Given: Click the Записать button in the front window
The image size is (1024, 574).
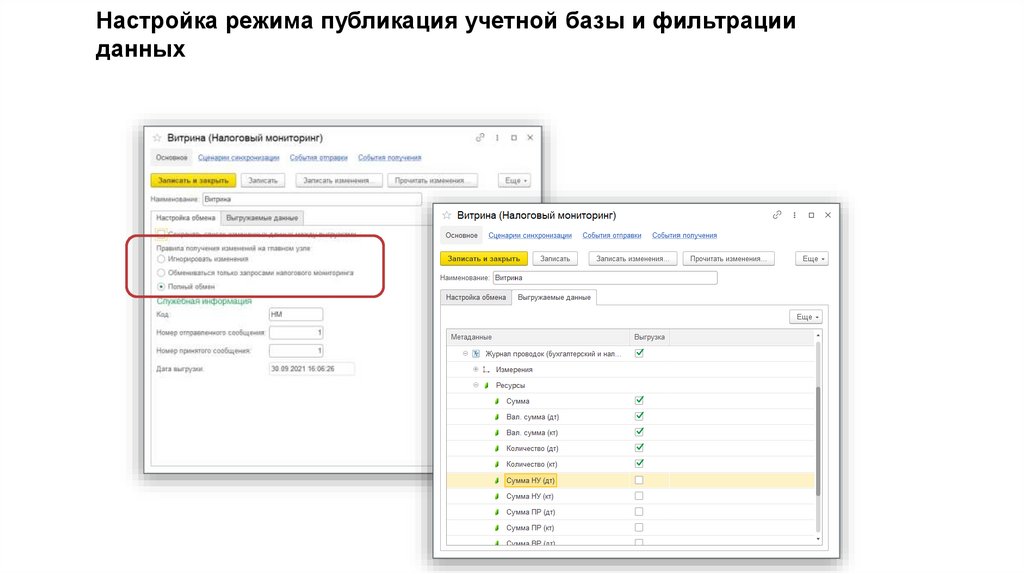Looking at the screenshot, I should tap(554, 259).
